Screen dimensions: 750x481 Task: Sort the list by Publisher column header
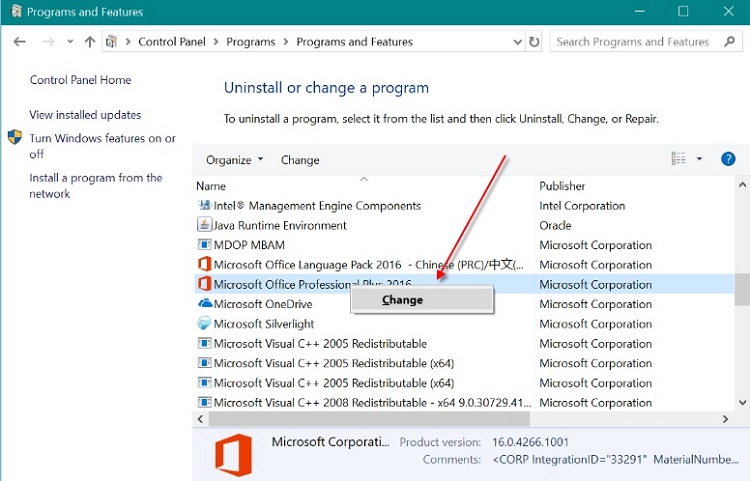(562, 186)
